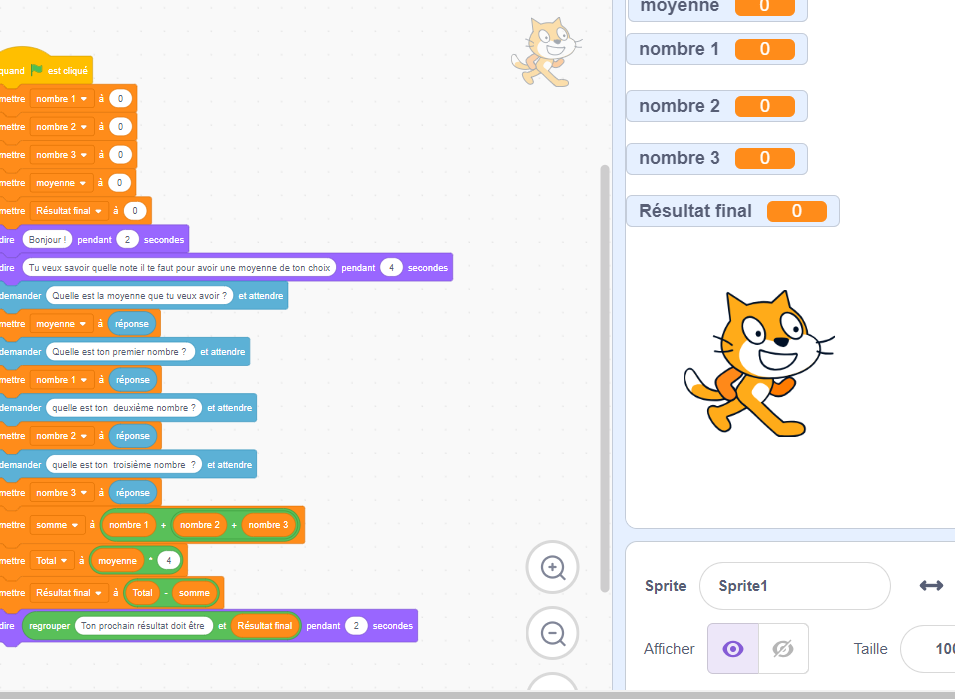
Task: Click the 'Bonjour !' text field
Action: [x=48, y=239]
